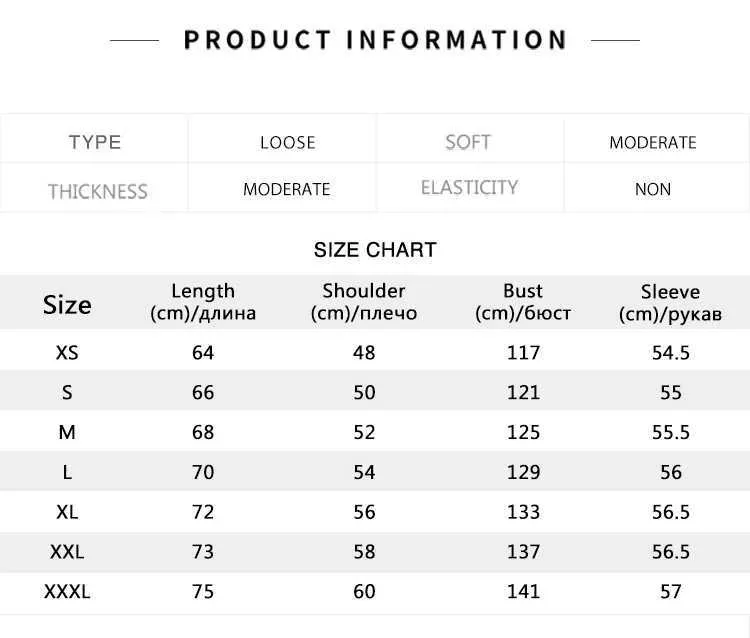Click the Length column header

(x=203, y=302)
